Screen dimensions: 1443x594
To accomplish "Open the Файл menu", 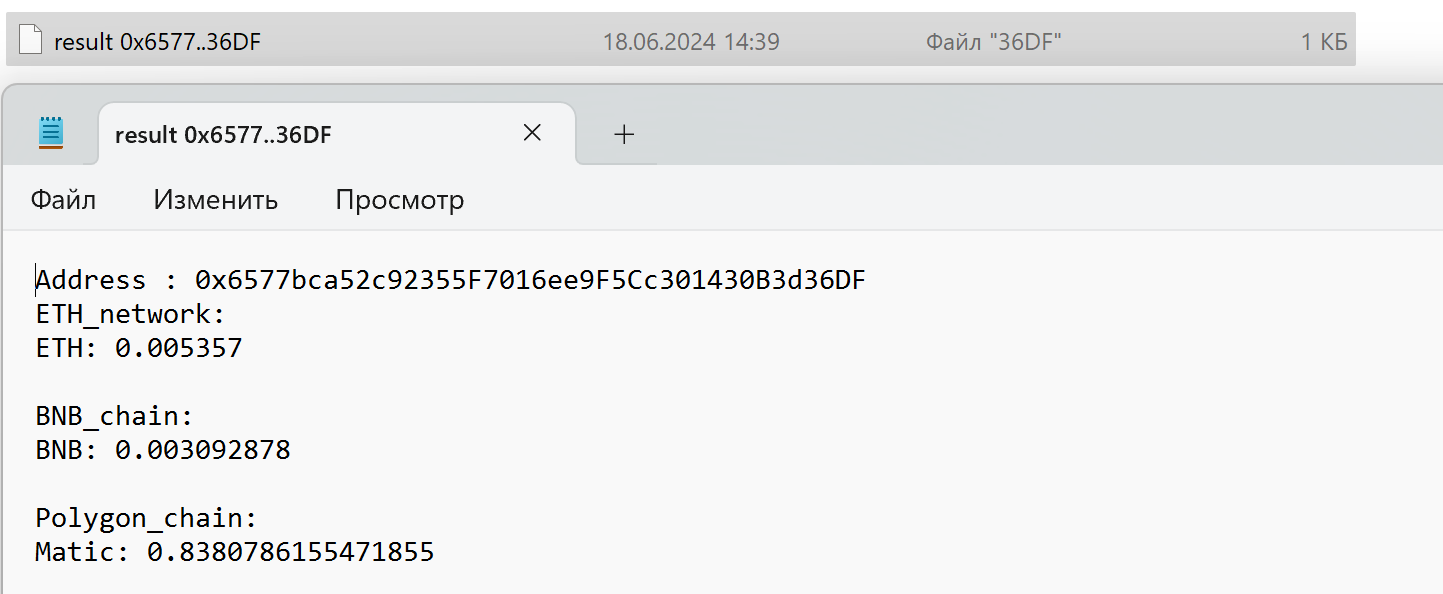I will click(x=63, y=200).
